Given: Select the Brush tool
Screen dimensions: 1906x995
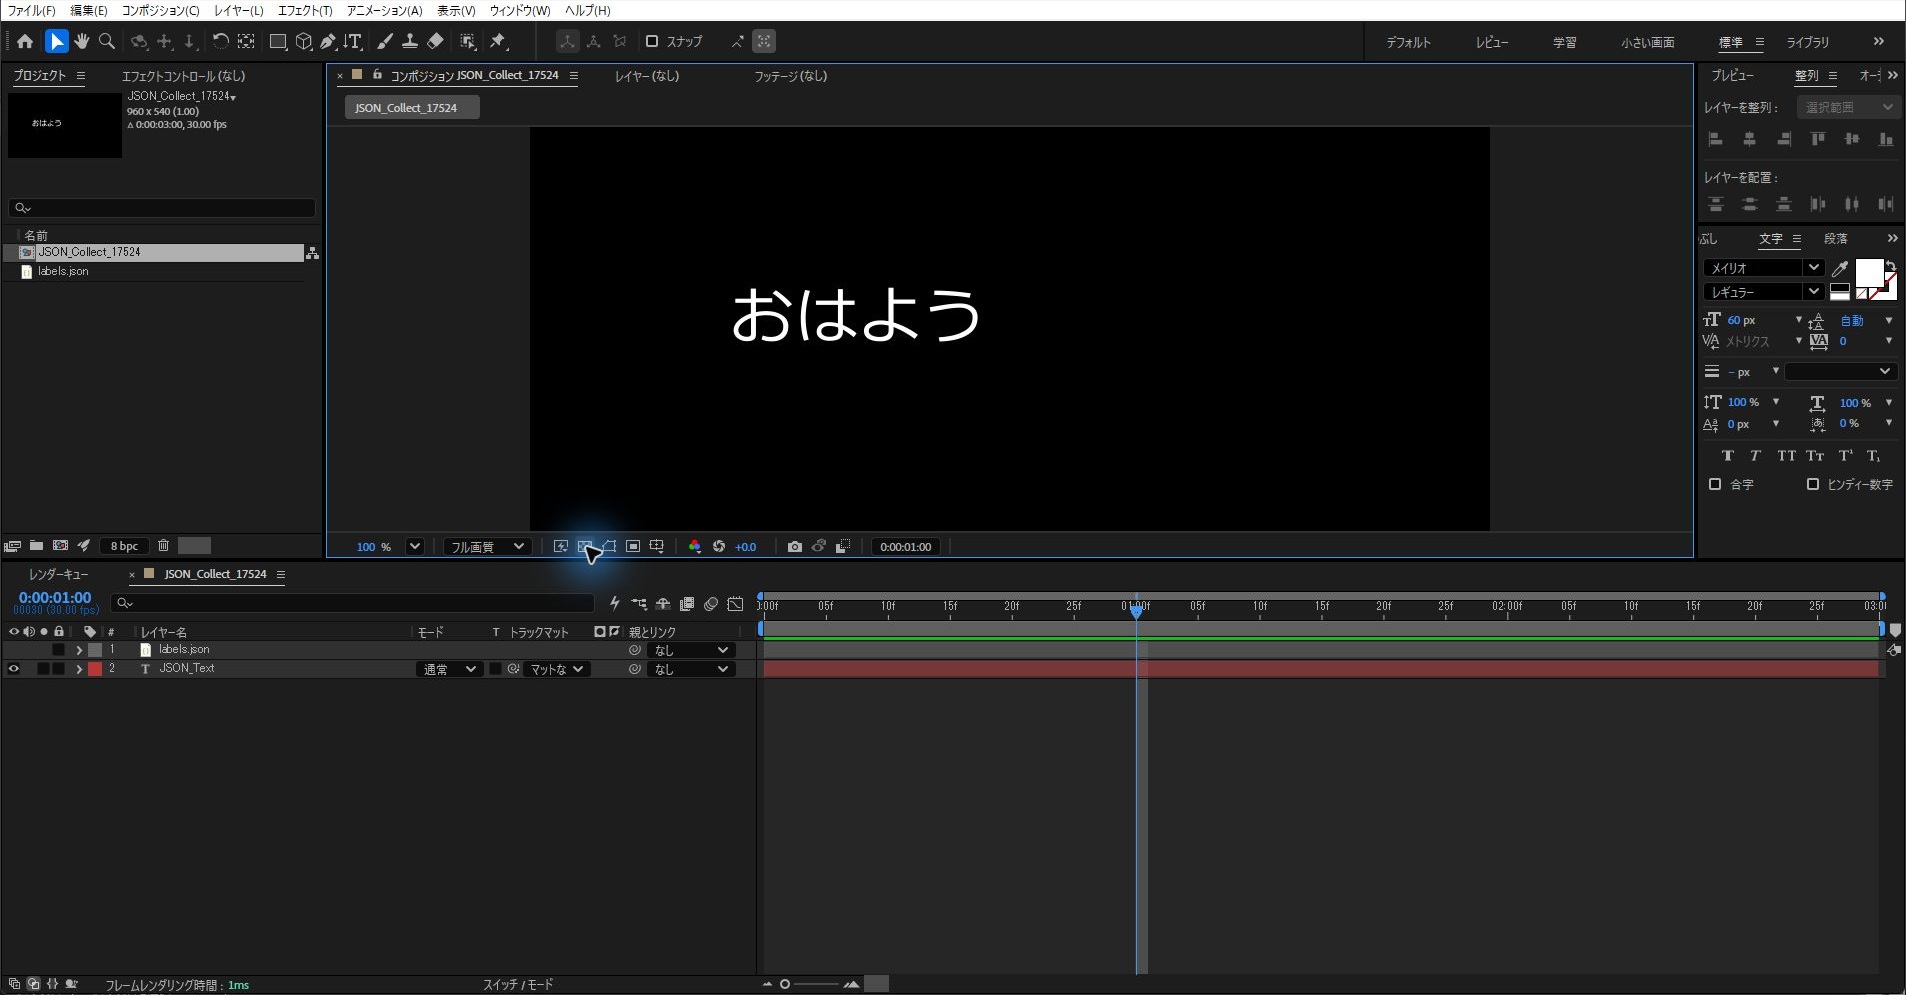Looking at the screenshot, I should [385, 41].
